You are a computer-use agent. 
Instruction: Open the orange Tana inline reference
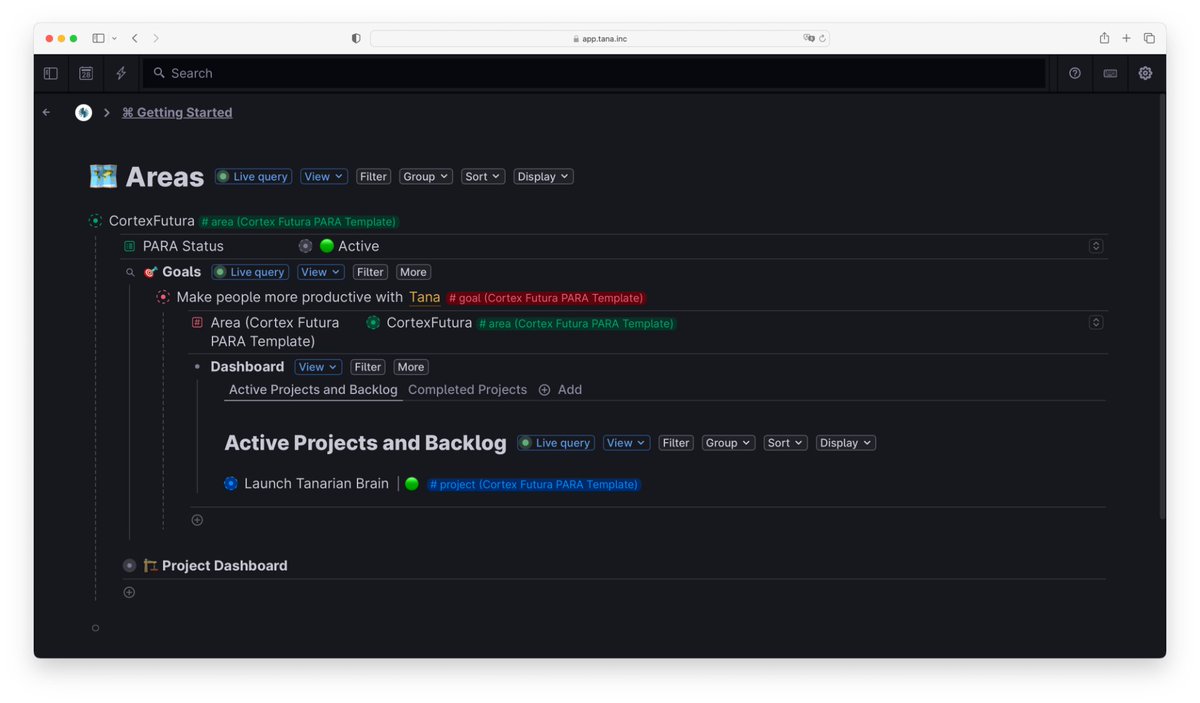click(x=424, y=297)
